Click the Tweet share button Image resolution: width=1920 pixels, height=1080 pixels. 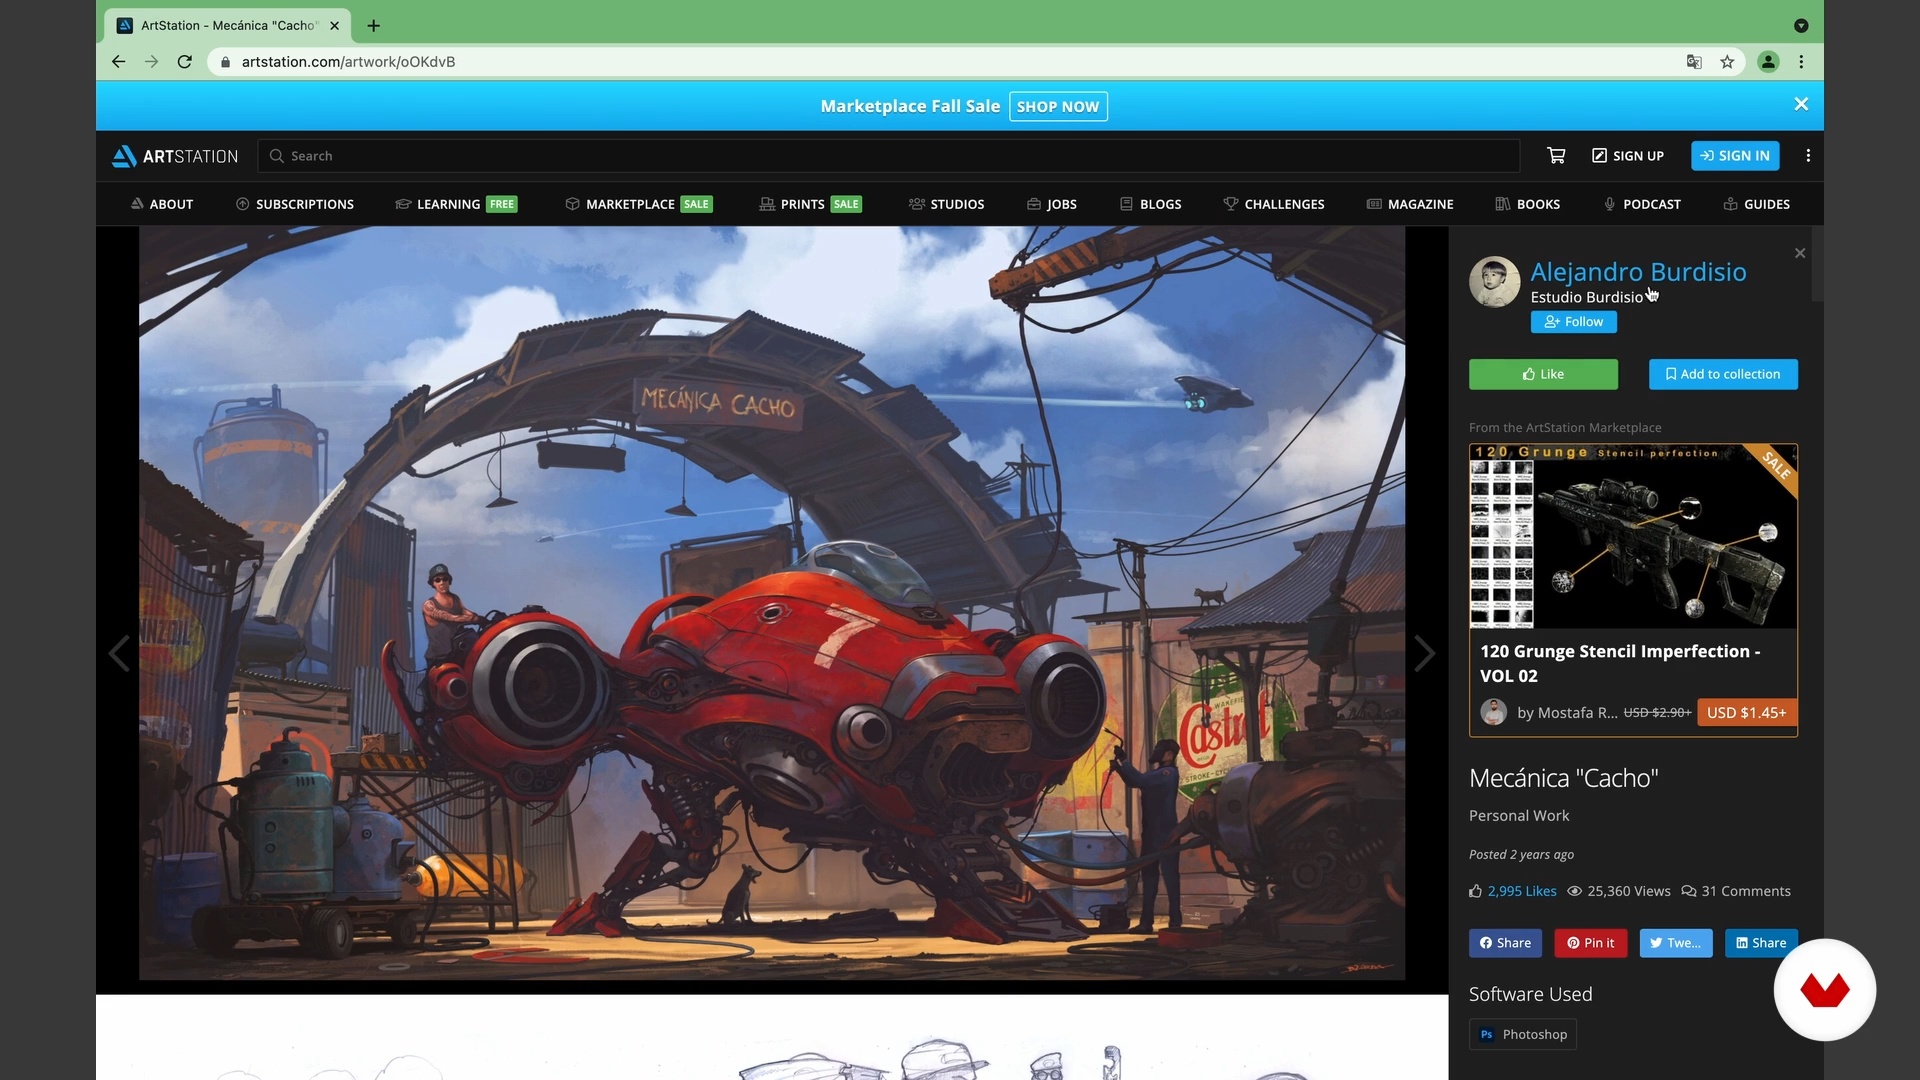tap(1675, 943)
